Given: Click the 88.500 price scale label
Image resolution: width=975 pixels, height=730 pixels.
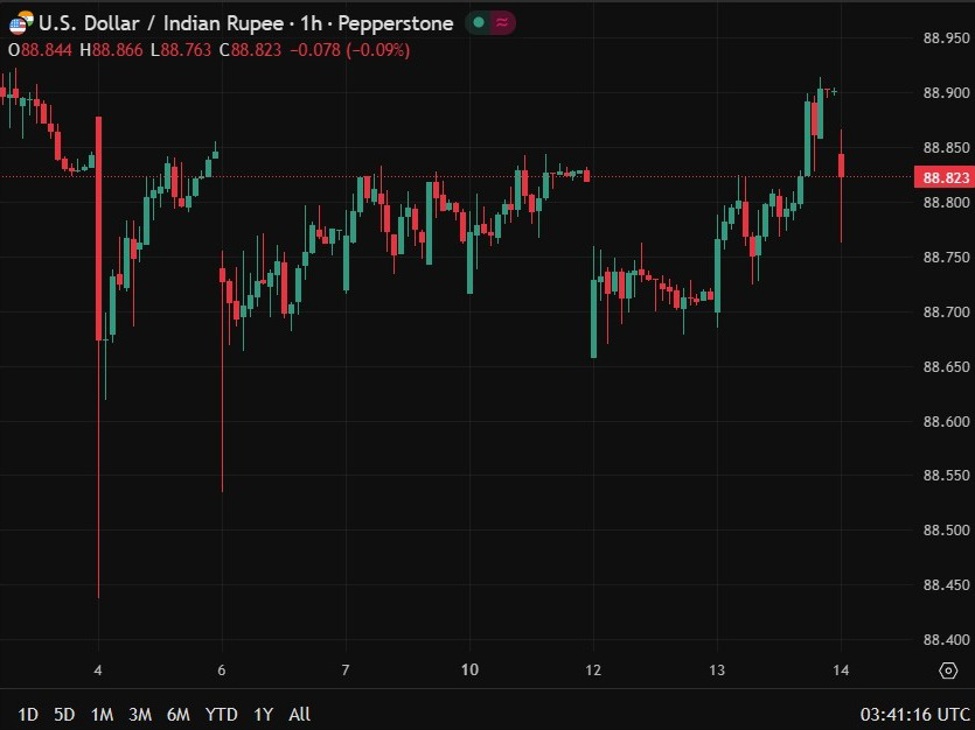Looking at the screenshot, I should click(944, 530).
